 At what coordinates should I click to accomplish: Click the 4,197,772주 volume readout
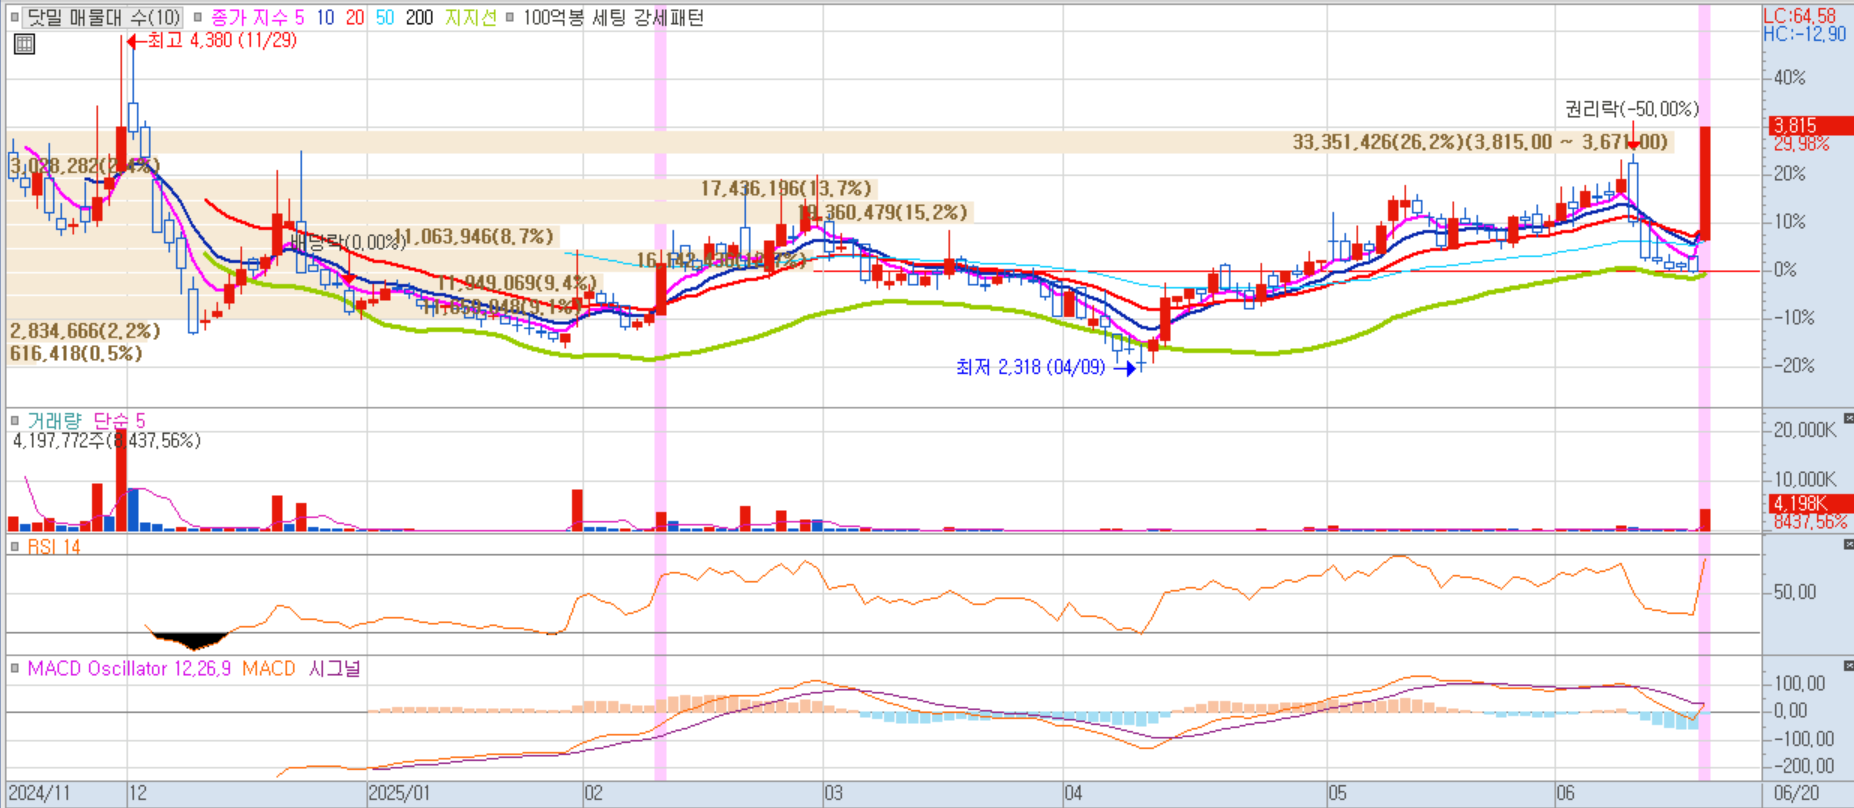106,440
